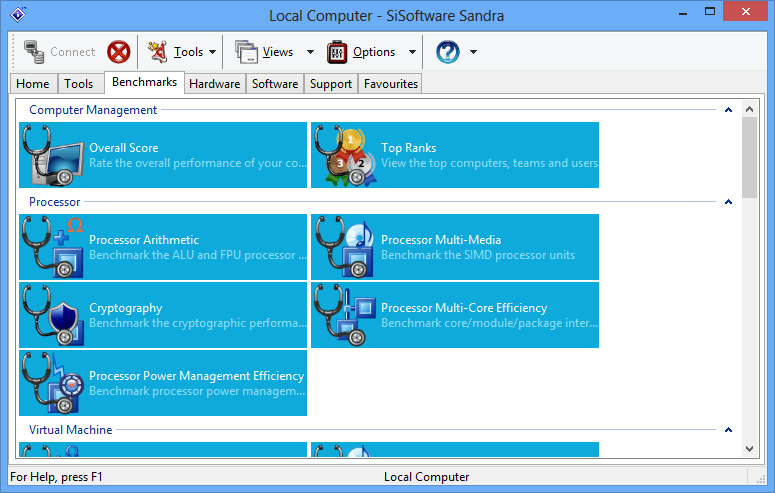Click 'Local Computer' status bar text

point(427,477)
